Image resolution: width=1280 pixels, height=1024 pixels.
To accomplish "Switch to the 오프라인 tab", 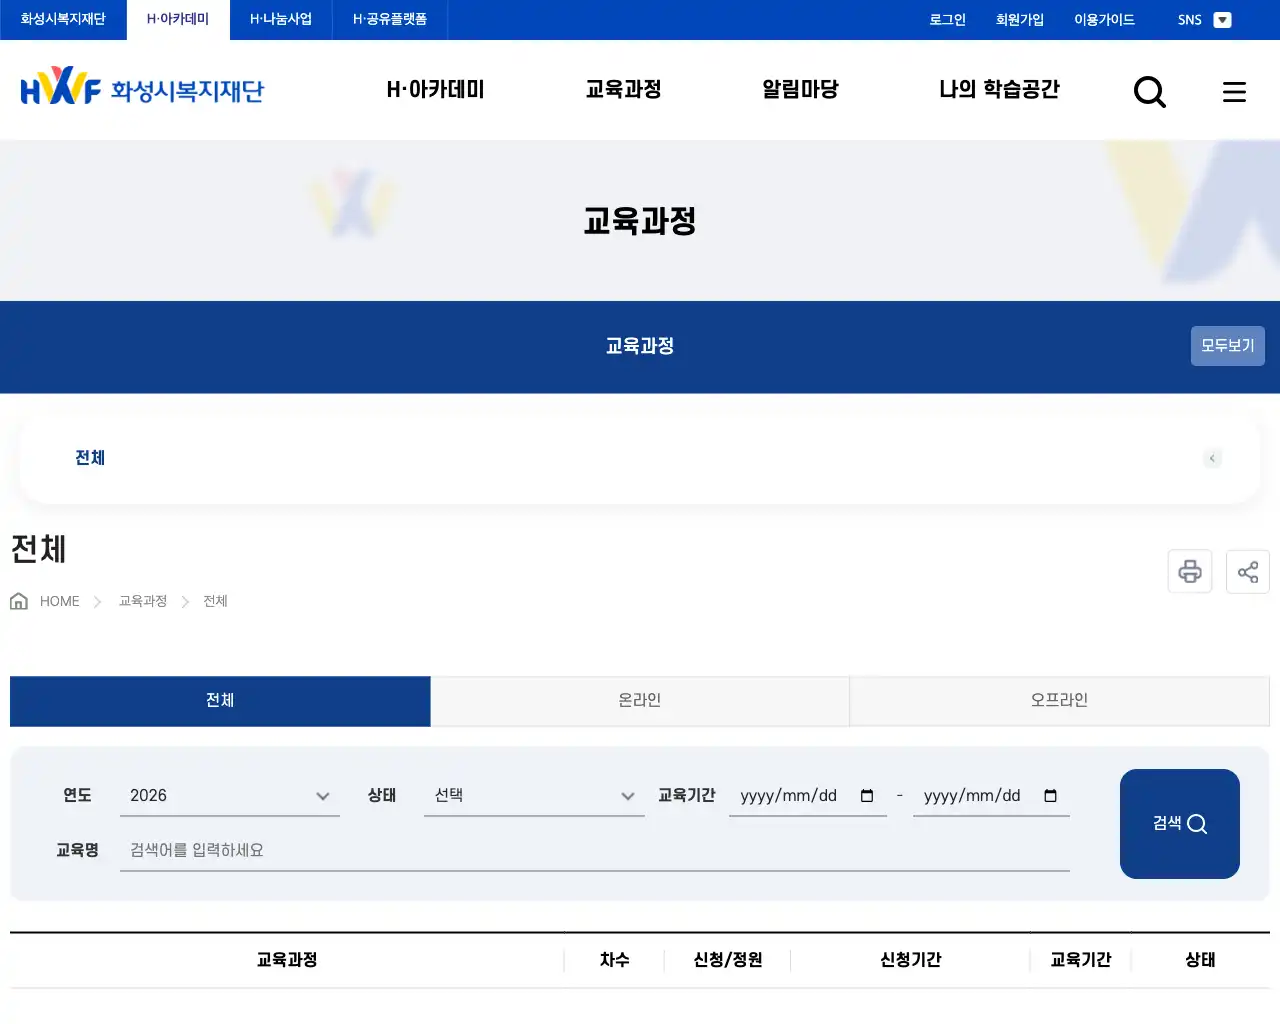I will point(1059,701).
